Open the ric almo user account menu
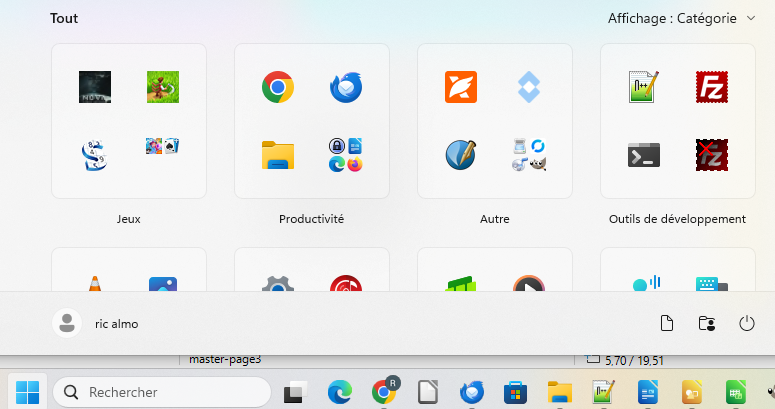Image resolution: width=775 pixels, height=409 pixels. coord(95,323)
